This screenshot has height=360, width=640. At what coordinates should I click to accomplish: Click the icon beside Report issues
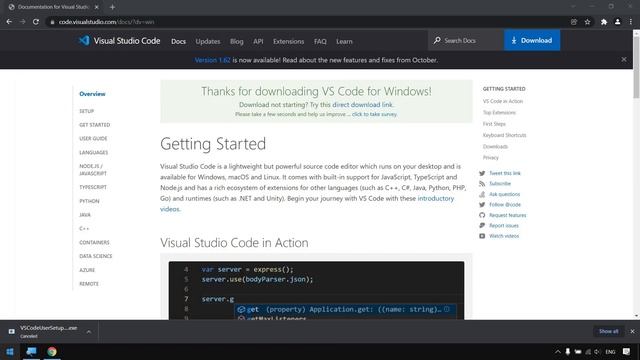(482, 225)
